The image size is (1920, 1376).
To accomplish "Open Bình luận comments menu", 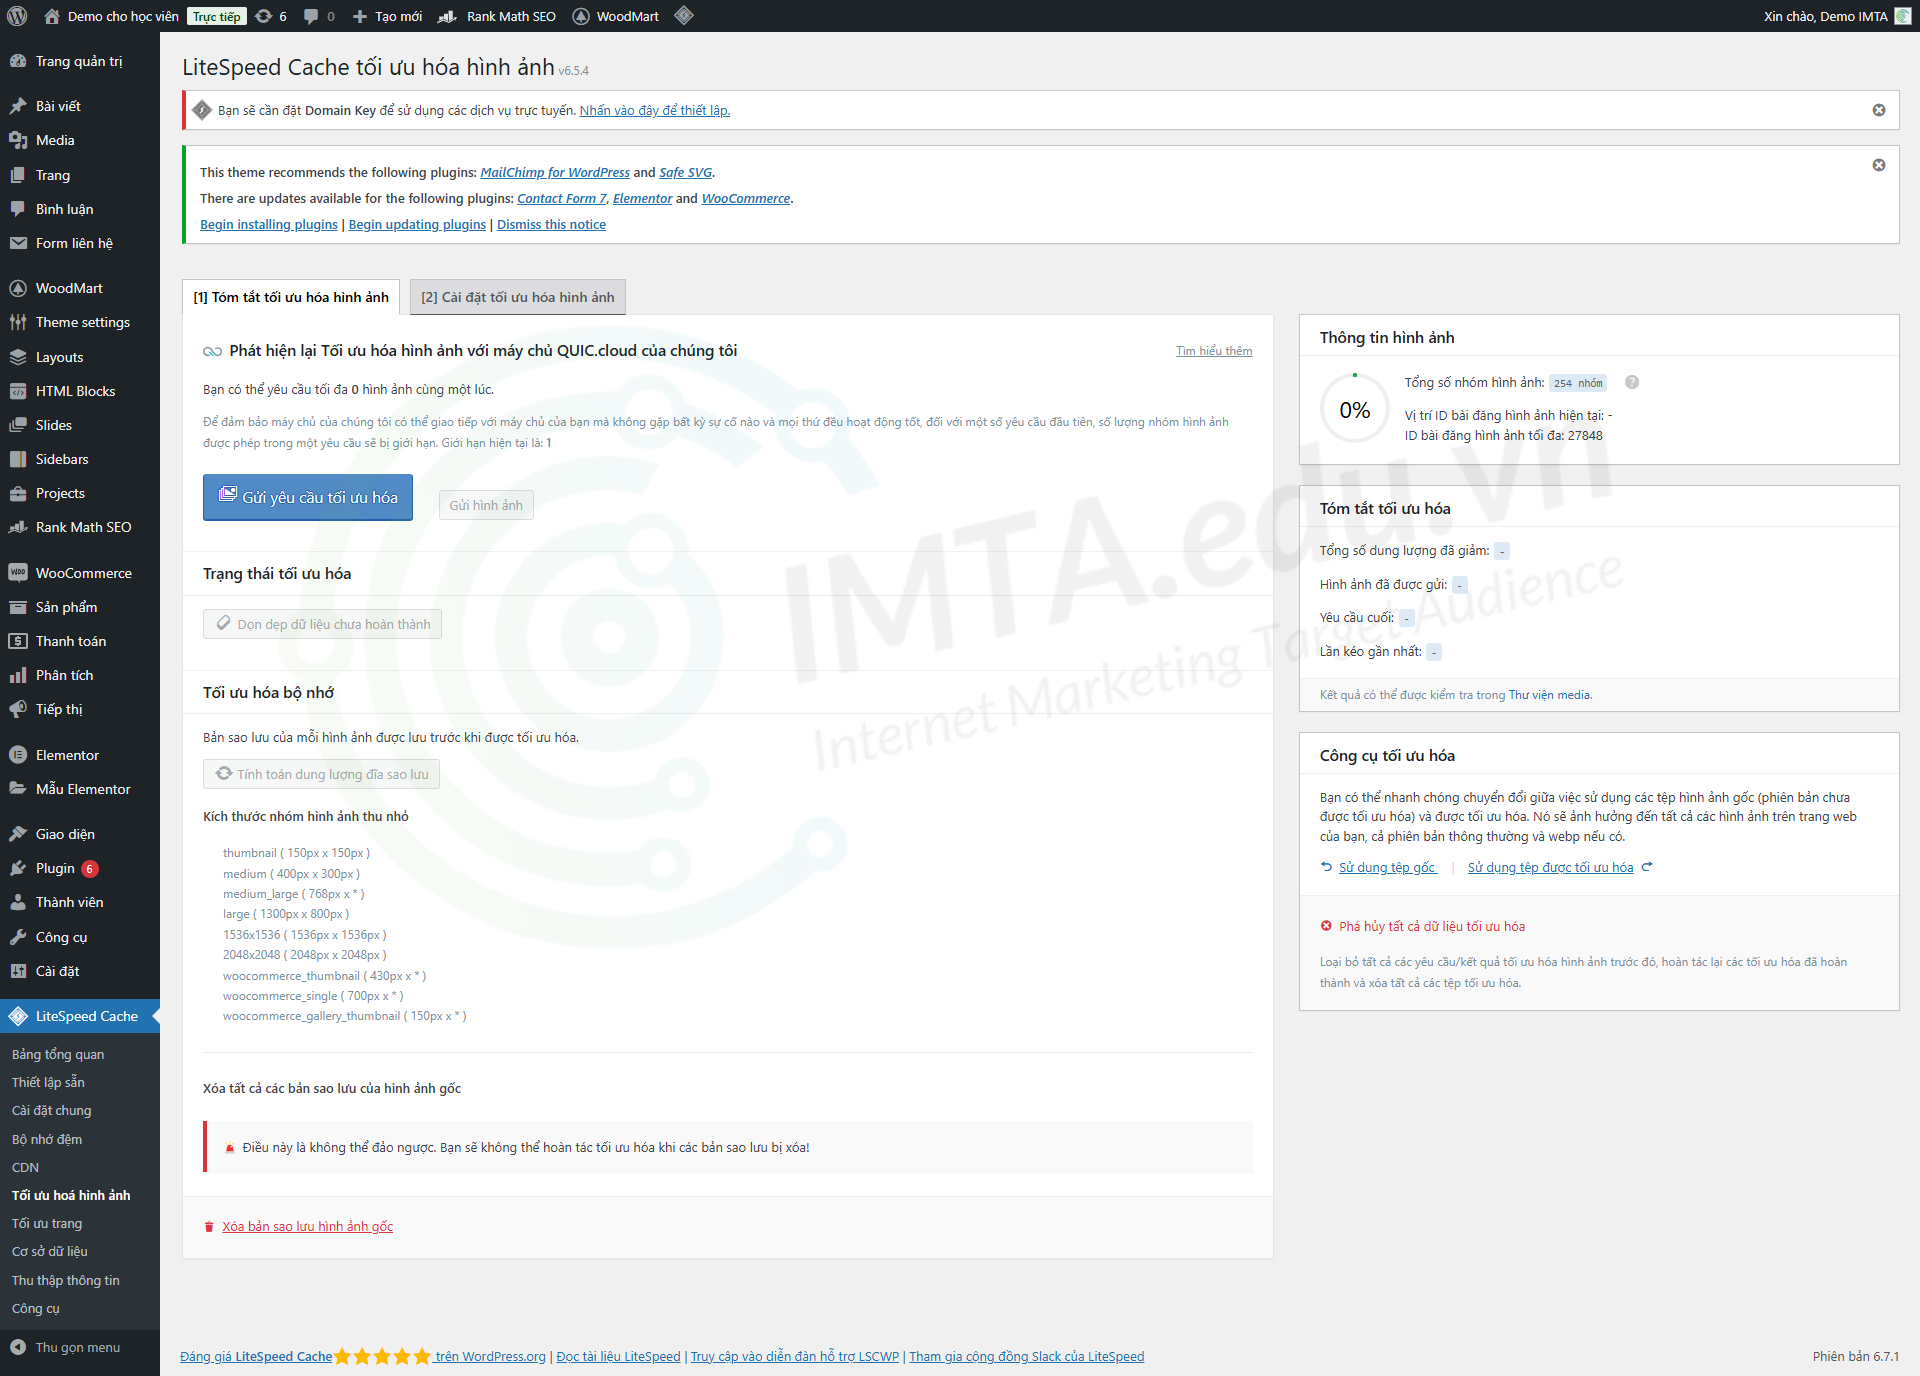I will pos(80,209).
